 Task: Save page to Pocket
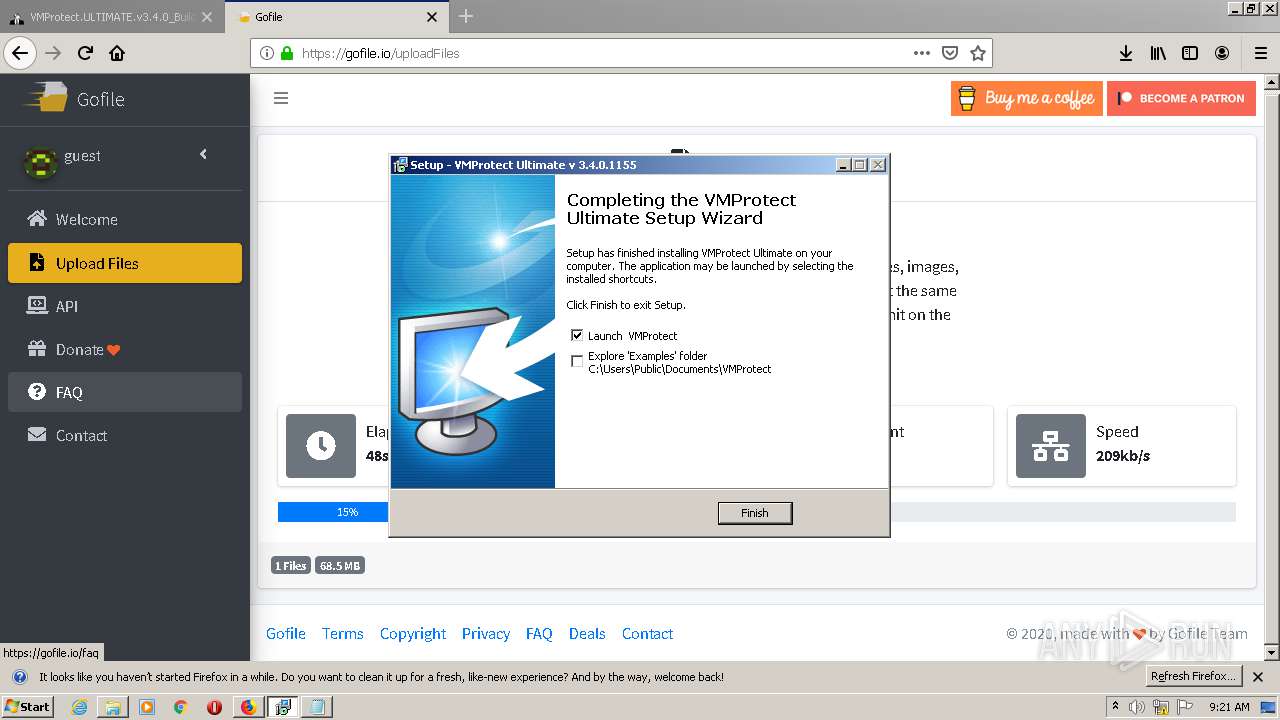click(x=950, y=53)
